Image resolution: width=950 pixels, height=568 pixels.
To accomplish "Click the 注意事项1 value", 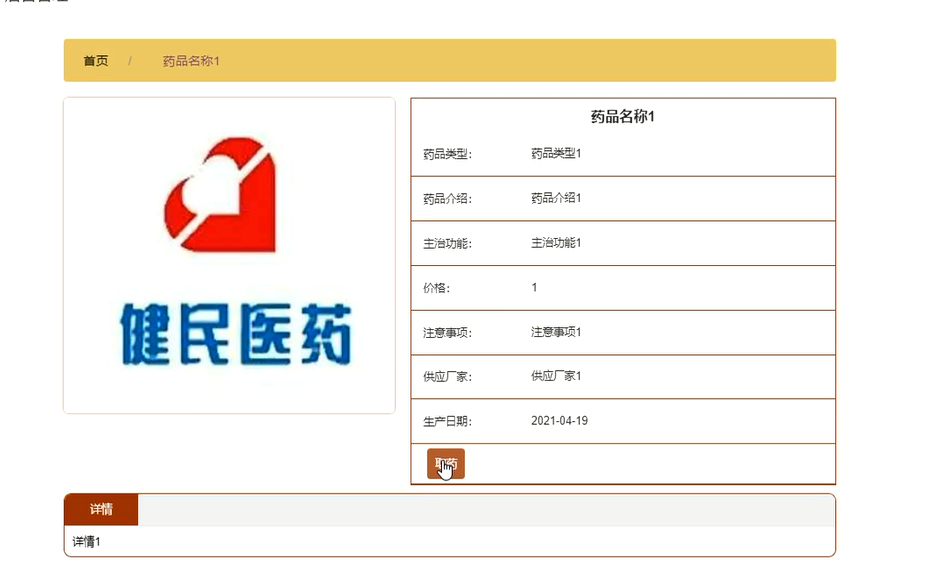I will click(556, 332).
